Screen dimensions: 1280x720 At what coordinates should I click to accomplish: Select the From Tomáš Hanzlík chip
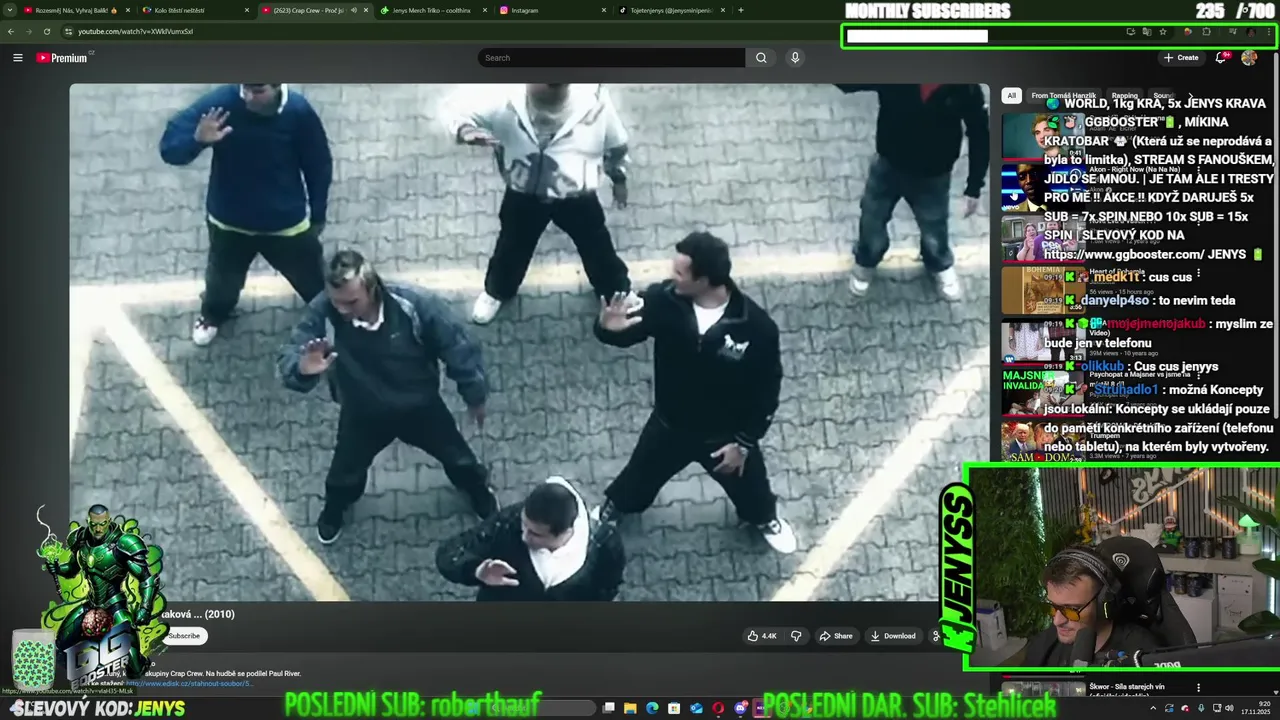click(1064, 96)
